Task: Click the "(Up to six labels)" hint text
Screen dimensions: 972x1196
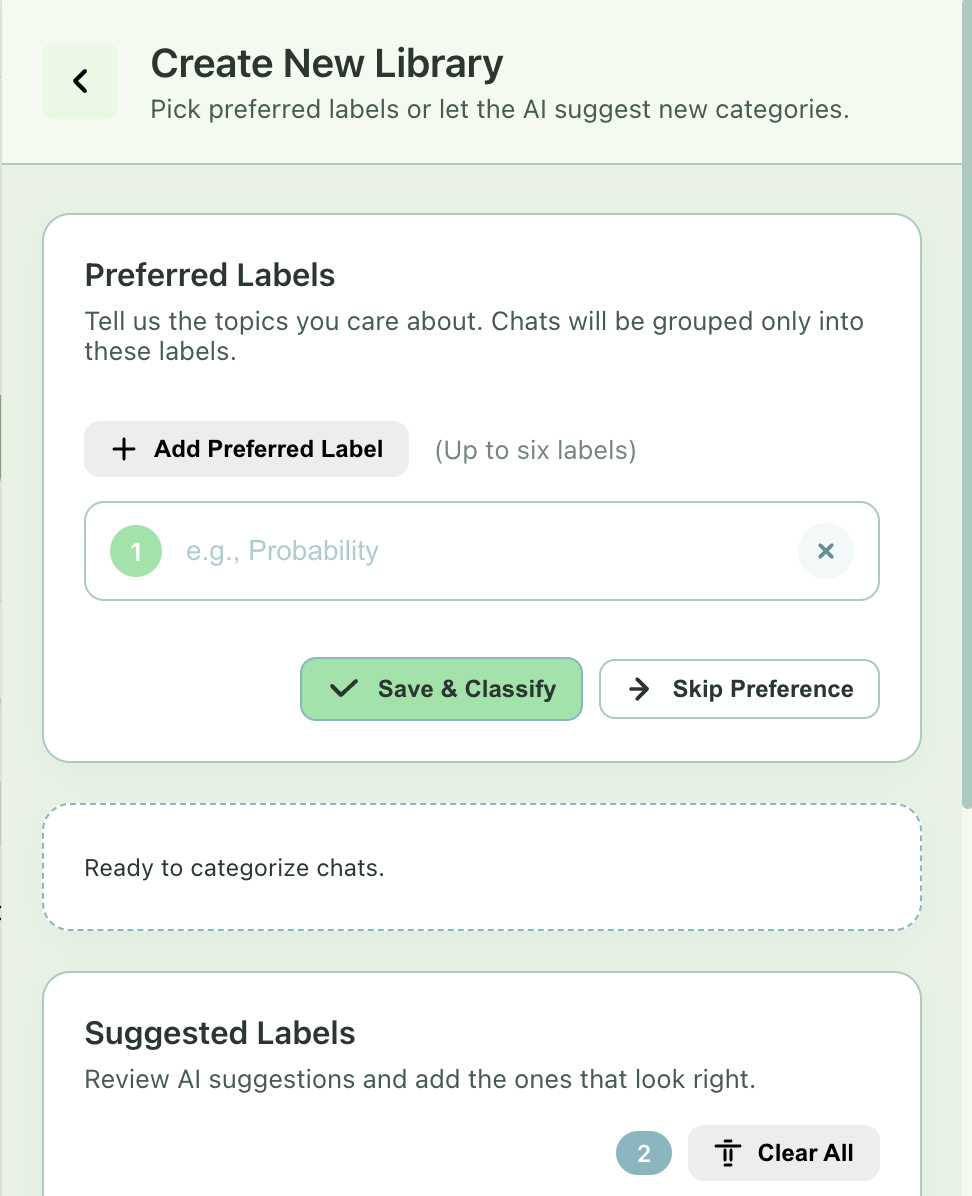Action: (535, 450)
